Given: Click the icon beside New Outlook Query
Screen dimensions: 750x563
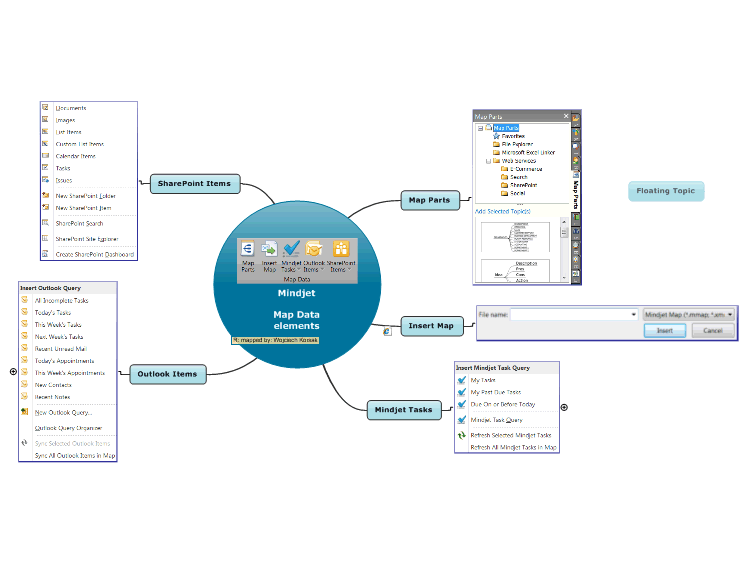Looking at the screenshot, I should 24,411.
